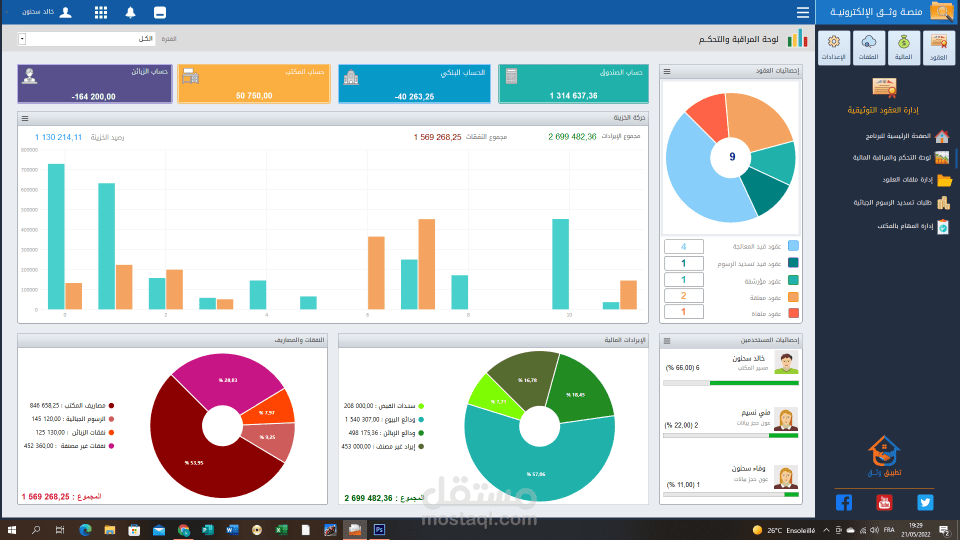Click the تطبيق وثق app logo
960x540 pixels.
tap(884, 456)
